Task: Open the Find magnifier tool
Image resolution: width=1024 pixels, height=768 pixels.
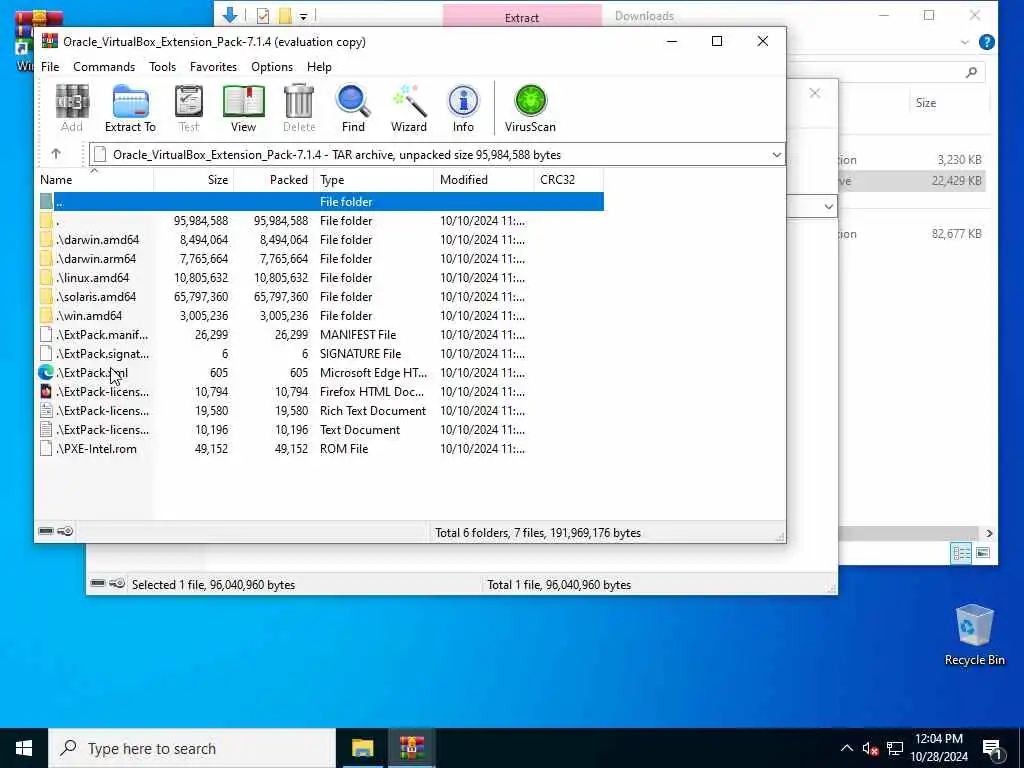Action: coord(353,108)
